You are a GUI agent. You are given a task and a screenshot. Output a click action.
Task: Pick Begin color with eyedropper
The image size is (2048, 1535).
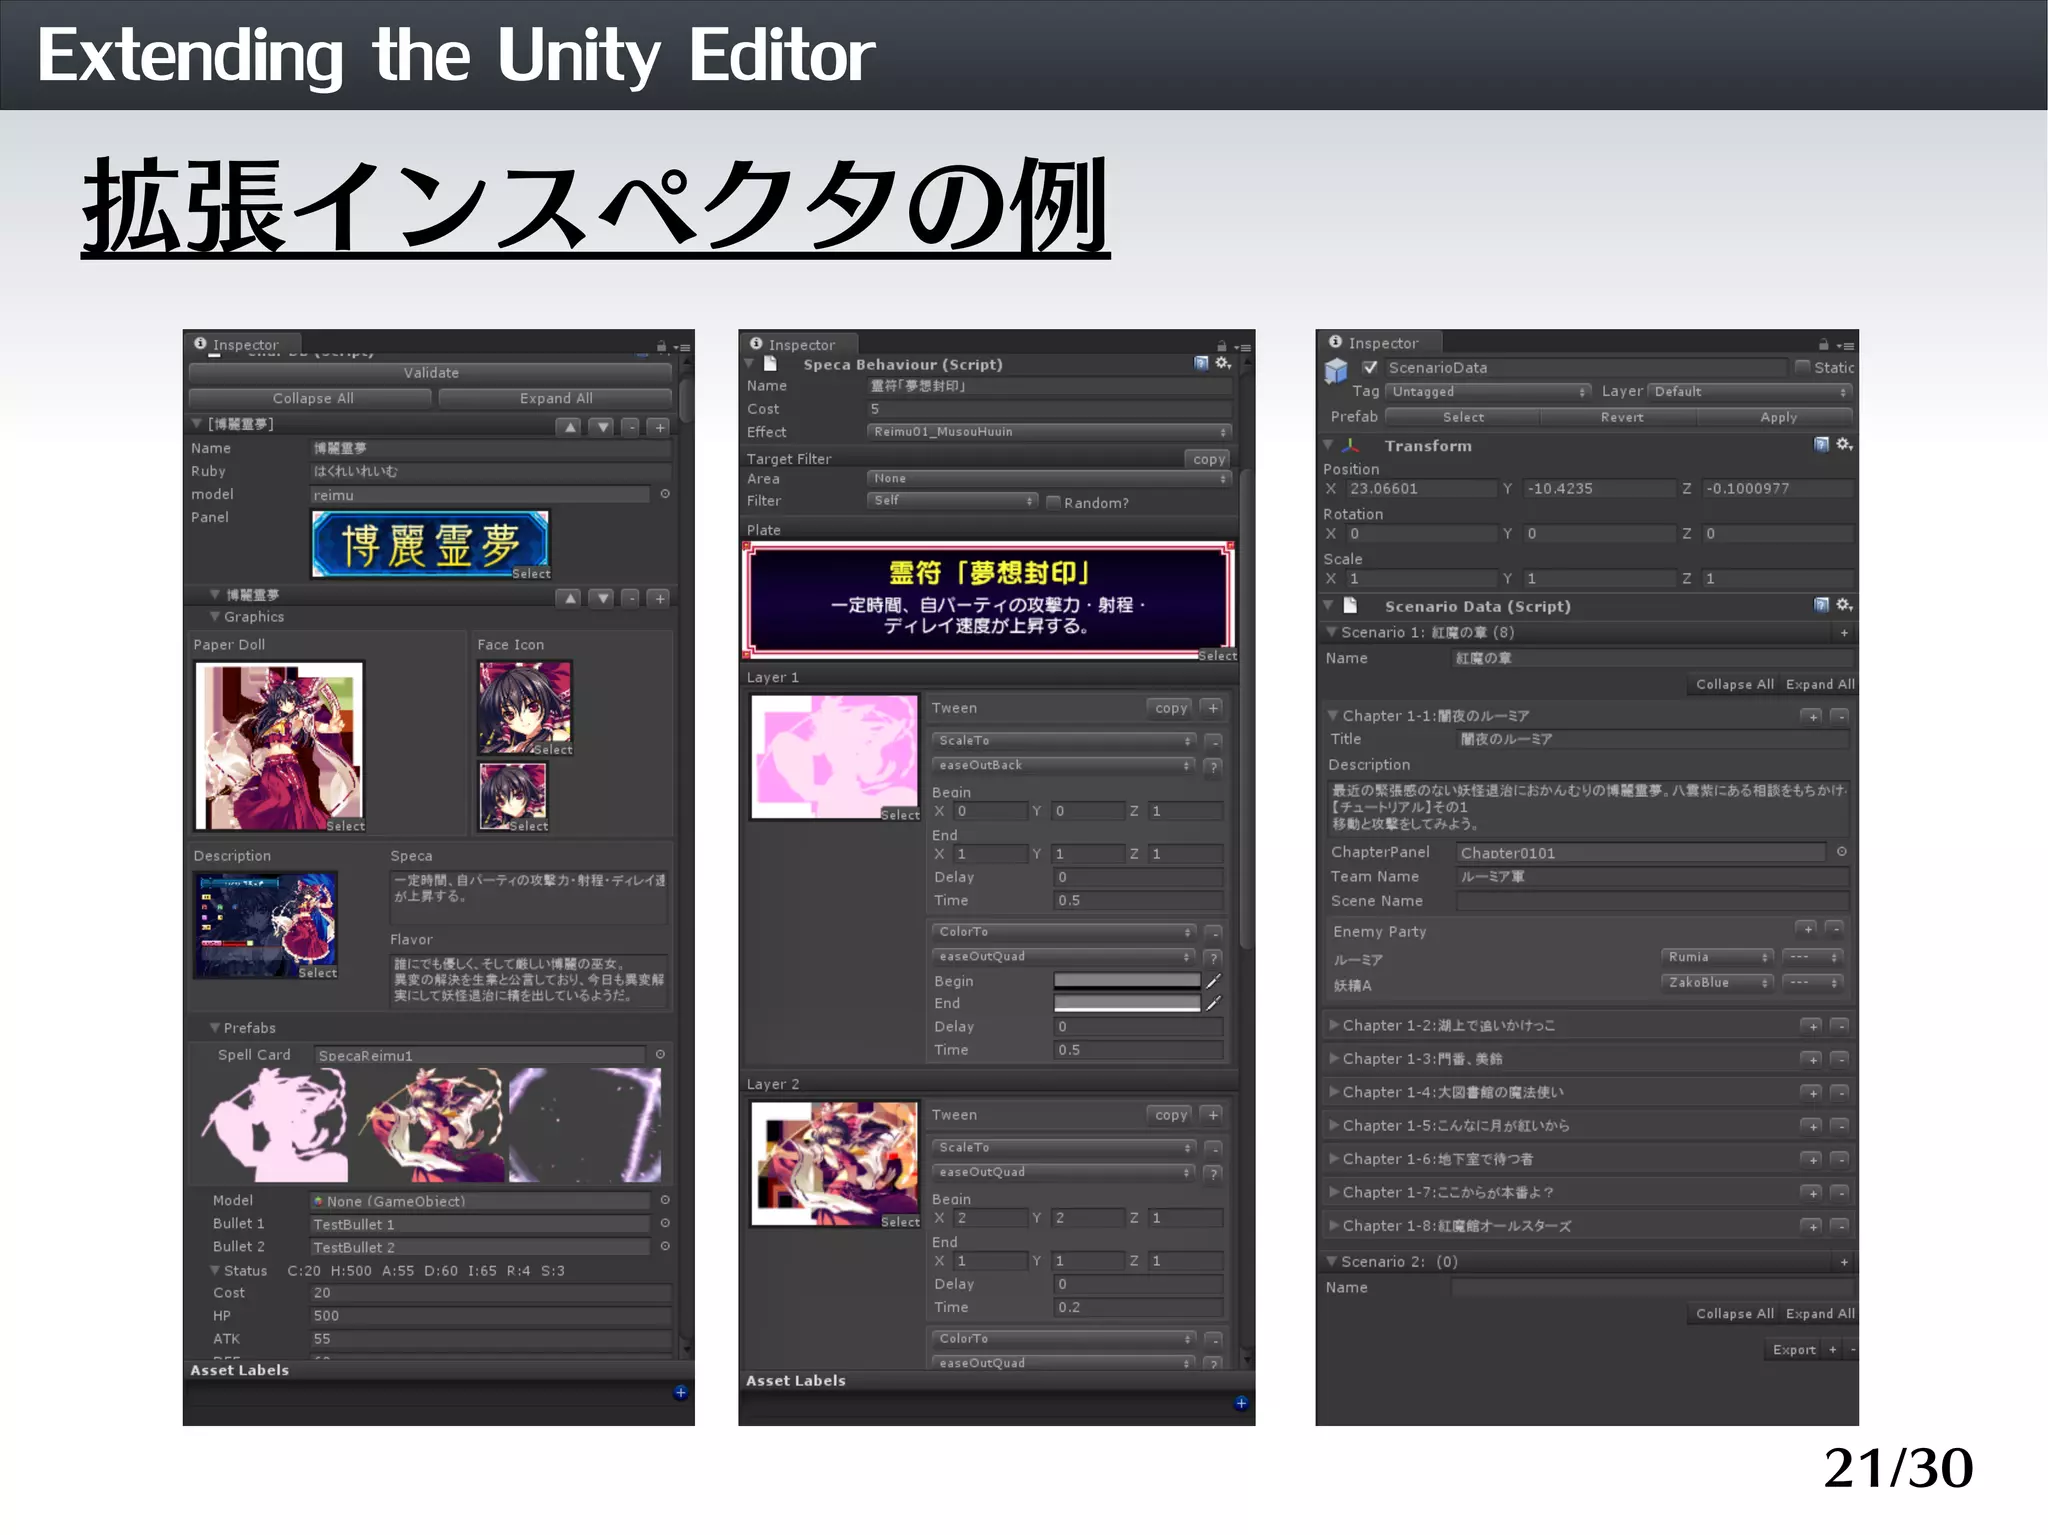1213,981
